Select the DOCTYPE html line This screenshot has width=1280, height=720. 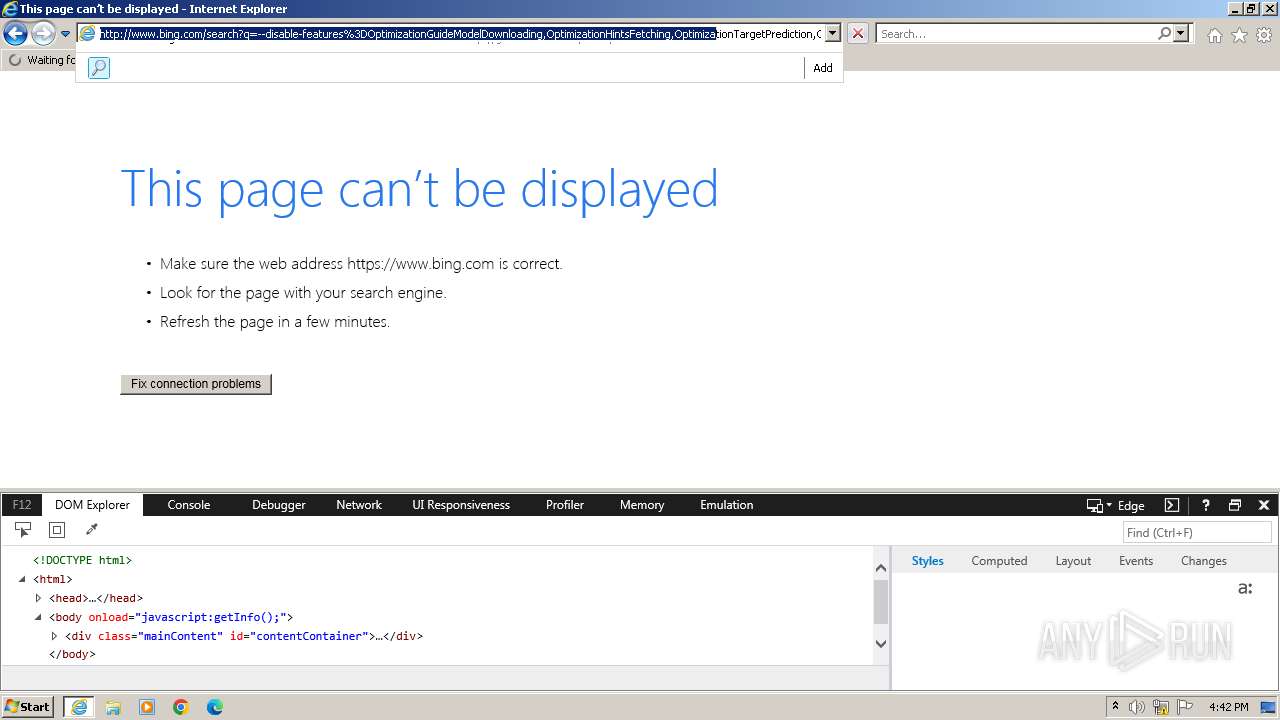(83, 560)
